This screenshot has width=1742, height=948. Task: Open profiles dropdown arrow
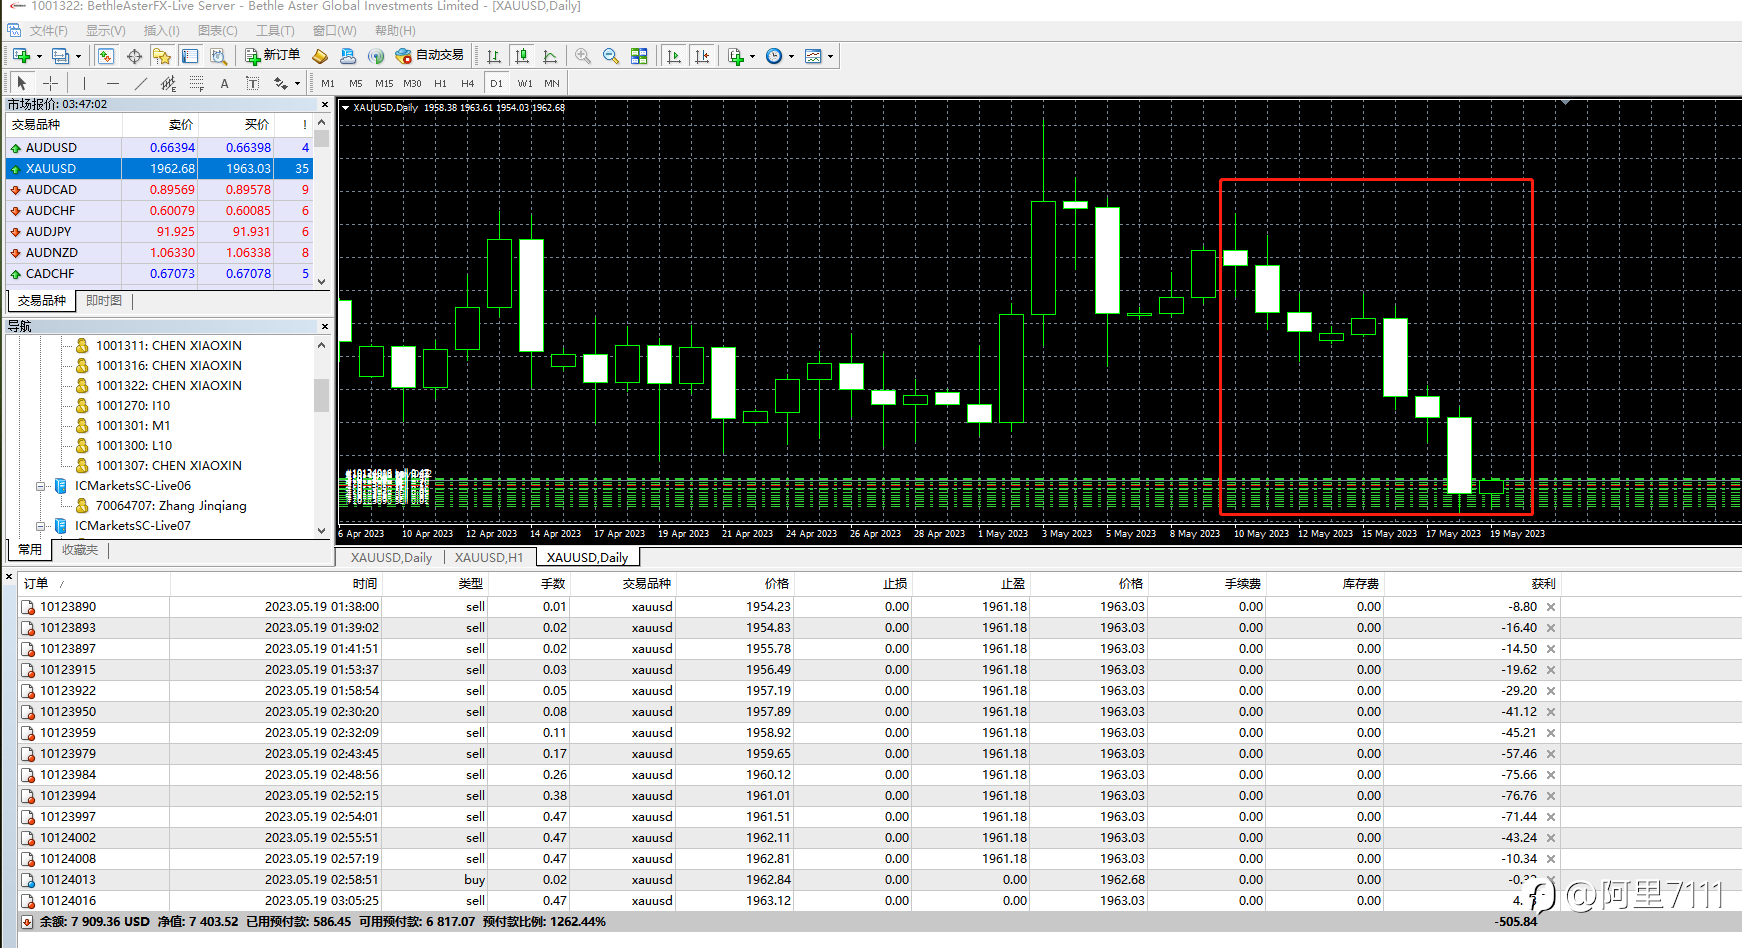(78, 56)
